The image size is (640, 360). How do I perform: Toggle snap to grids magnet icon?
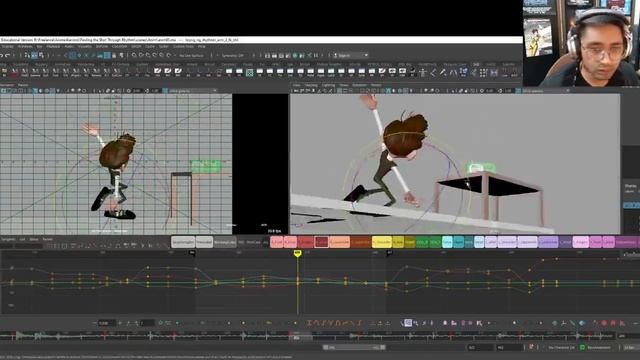click(134, 55)
